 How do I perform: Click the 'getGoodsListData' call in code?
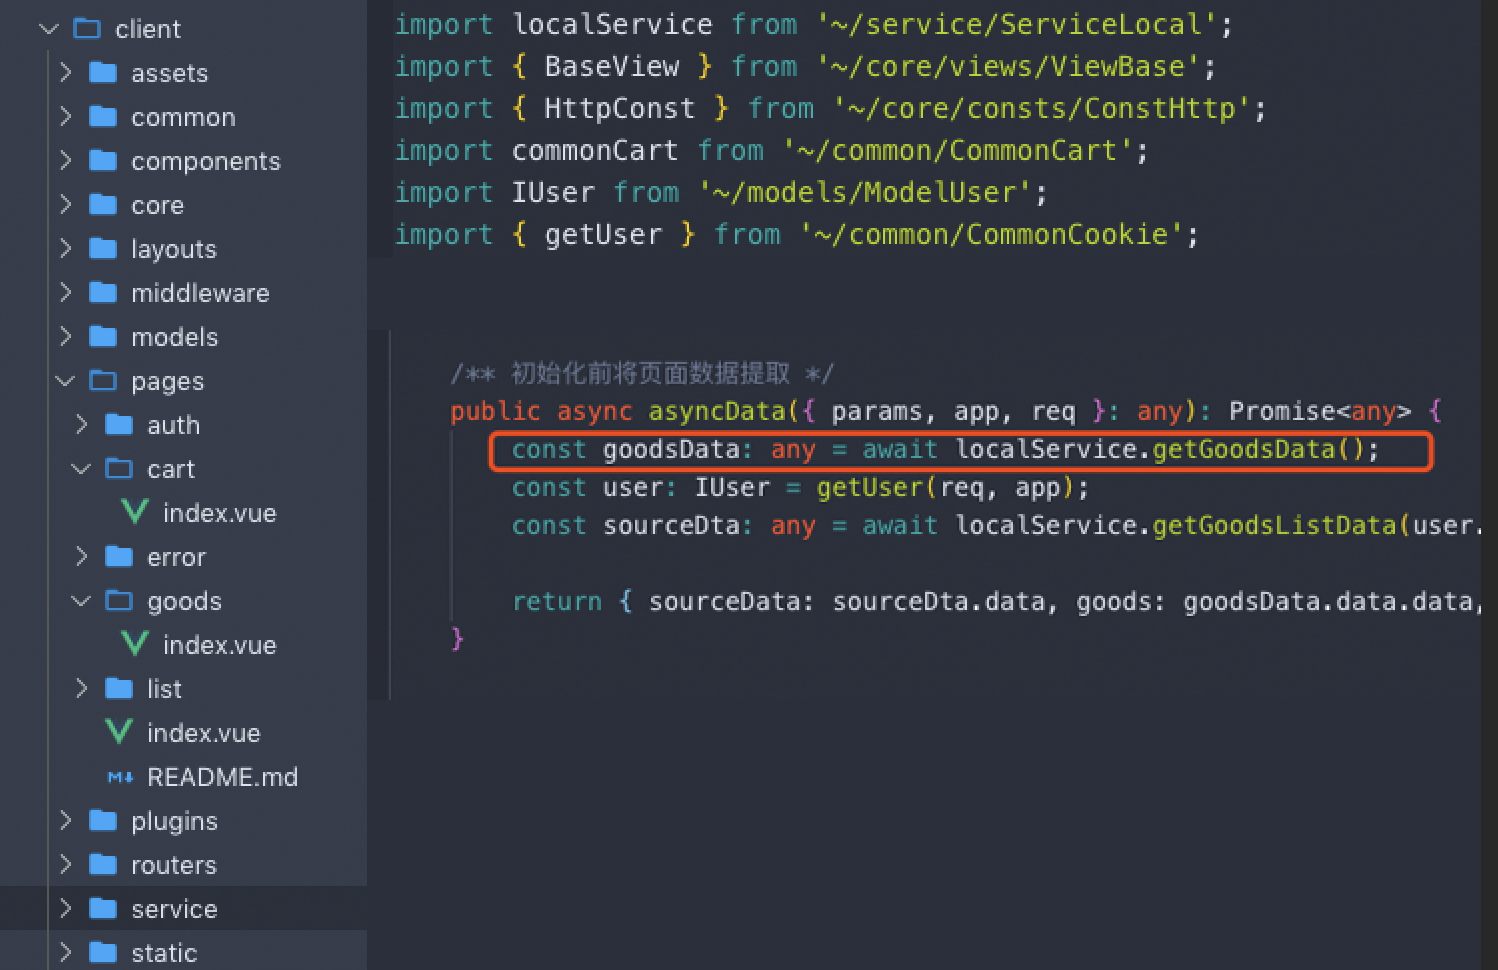coord(1274,526)
